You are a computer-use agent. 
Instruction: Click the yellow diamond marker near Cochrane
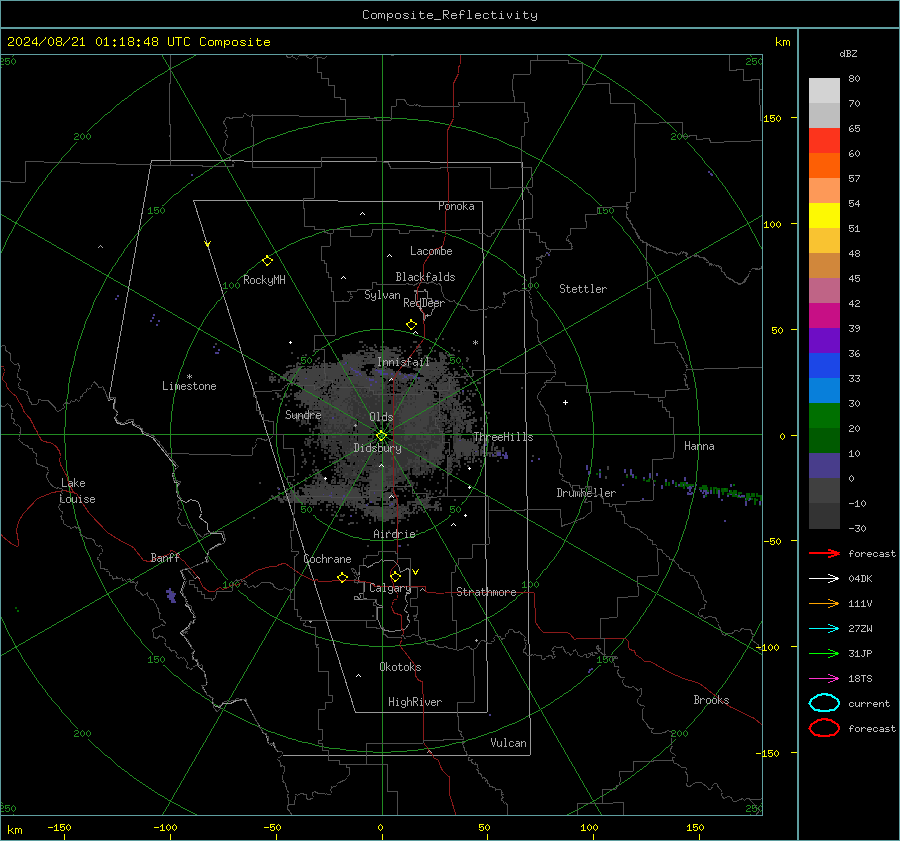tap(343, 577)
